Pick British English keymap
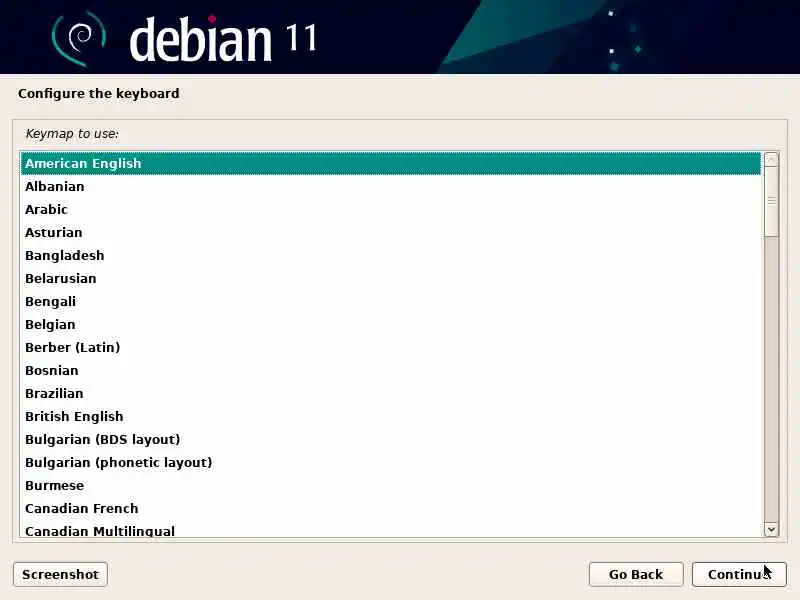This screenshot has width=800, height=600. point(391,416)
